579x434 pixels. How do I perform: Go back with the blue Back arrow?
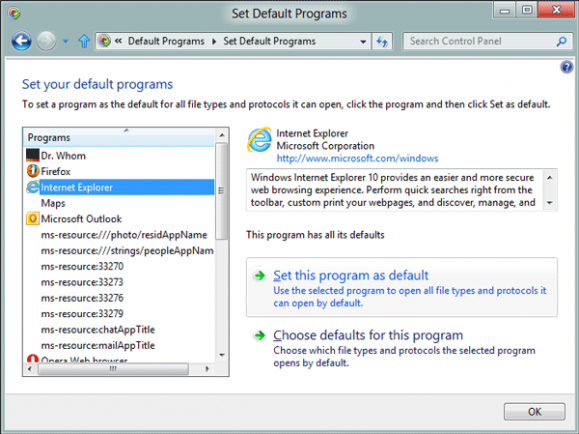[x=21, y=41]
